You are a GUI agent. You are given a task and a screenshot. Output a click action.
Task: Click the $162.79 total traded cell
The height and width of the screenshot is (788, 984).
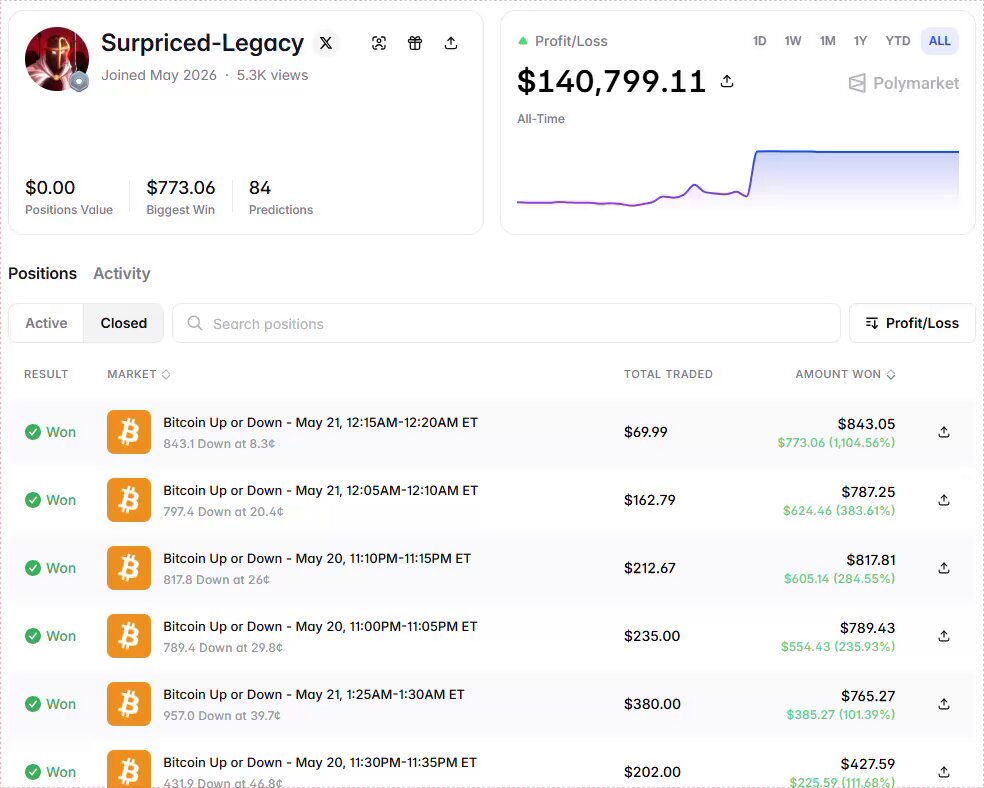coord(650,500)
